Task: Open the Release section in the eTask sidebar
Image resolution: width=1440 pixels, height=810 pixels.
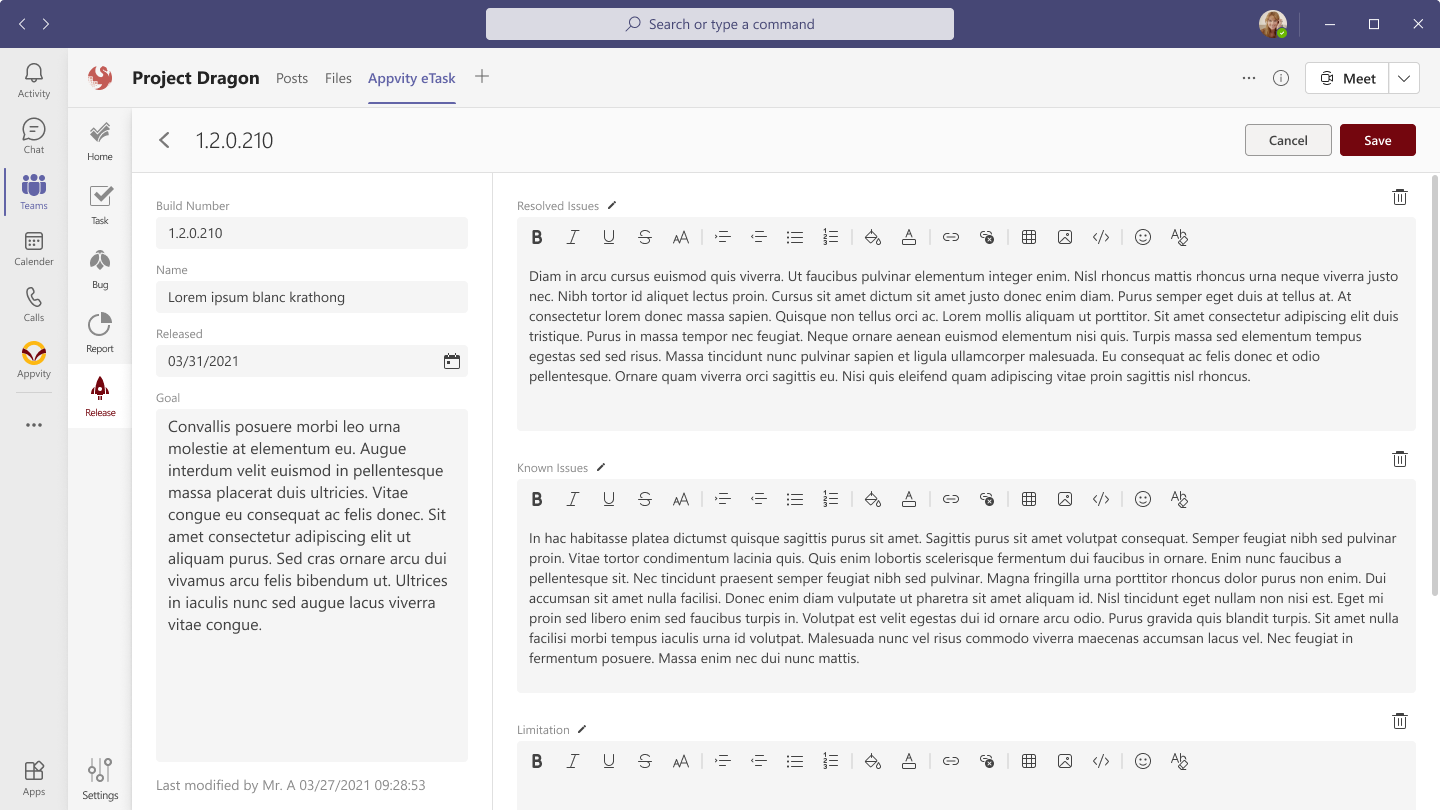Action: coord(99,395)
